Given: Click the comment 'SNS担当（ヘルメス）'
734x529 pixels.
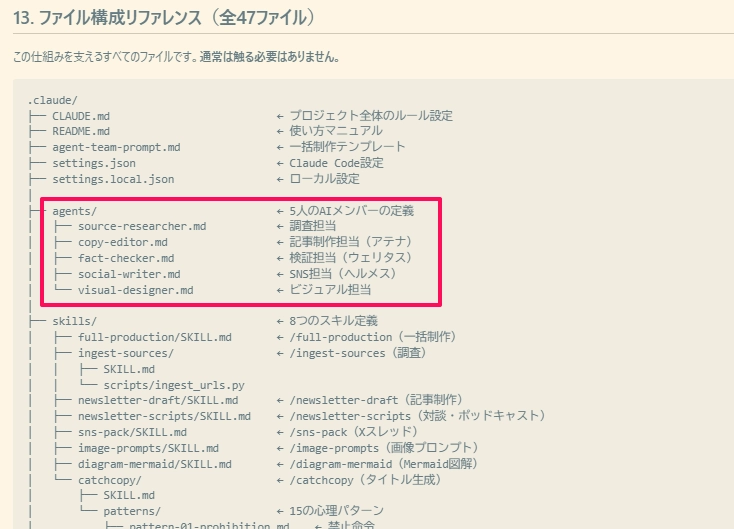Looking at the screenshot, I should click(x=344, y=274).
